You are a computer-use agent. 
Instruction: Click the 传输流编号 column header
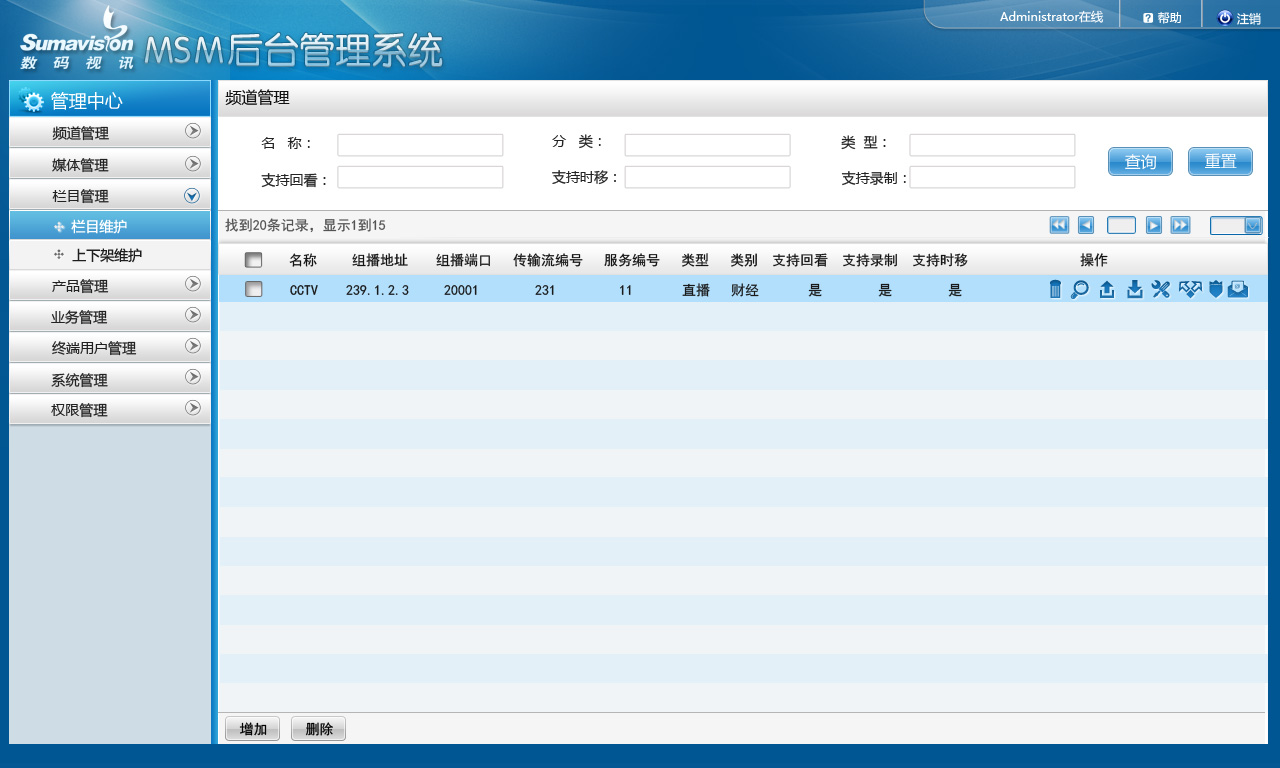pyautogui.click(x=548, y=260)
